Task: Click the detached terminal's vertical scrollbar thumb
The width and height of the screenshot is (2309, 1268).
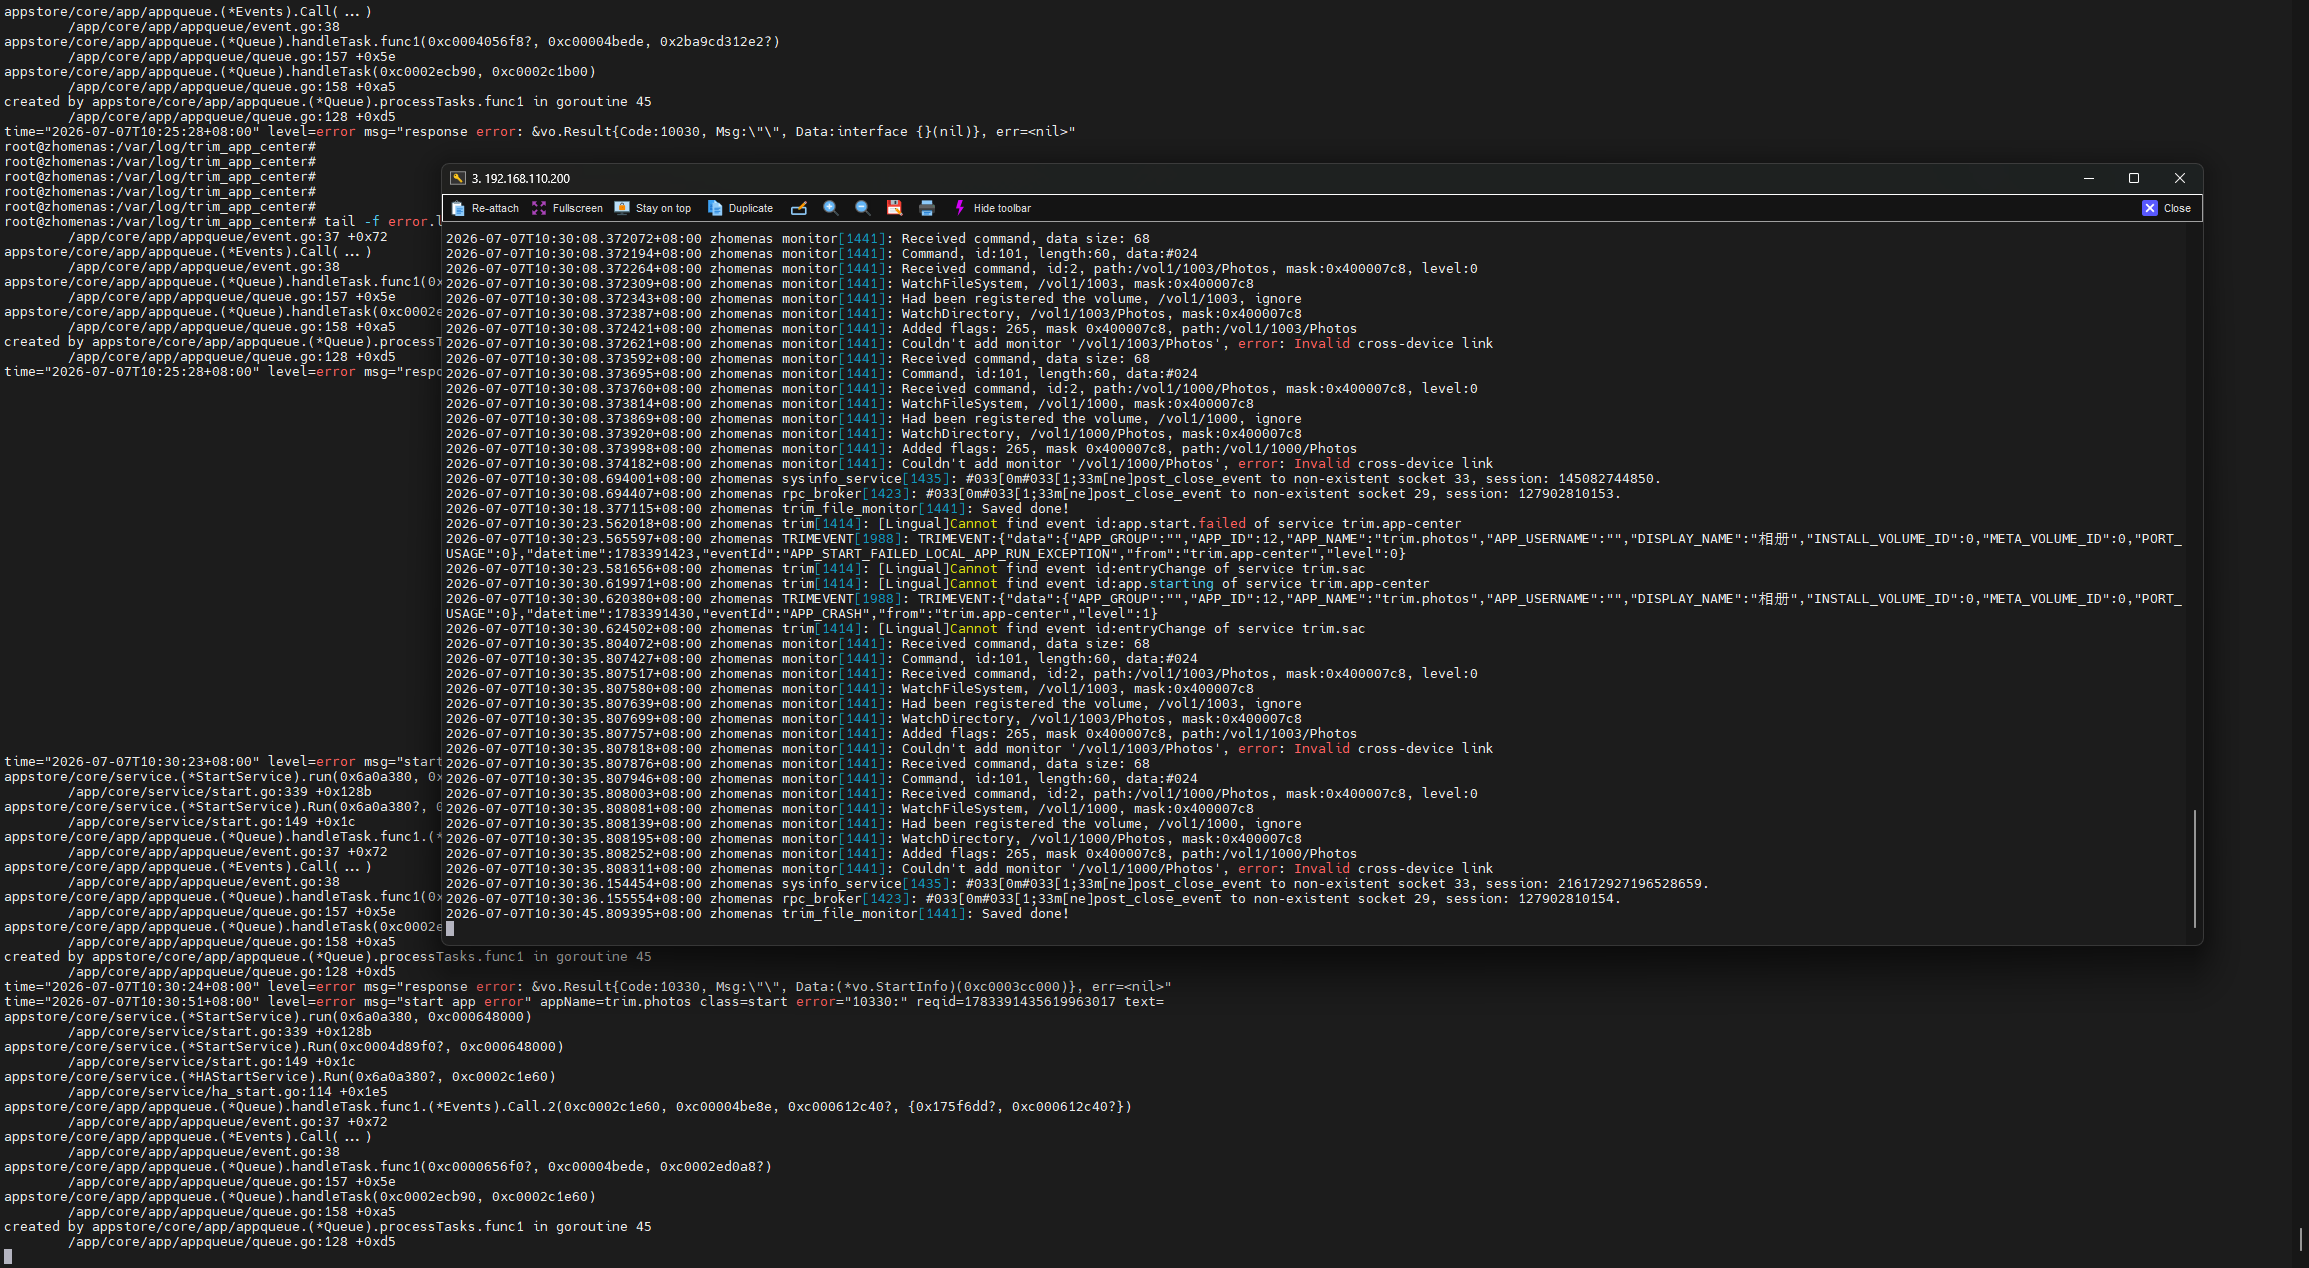Action: (2195, 868)
